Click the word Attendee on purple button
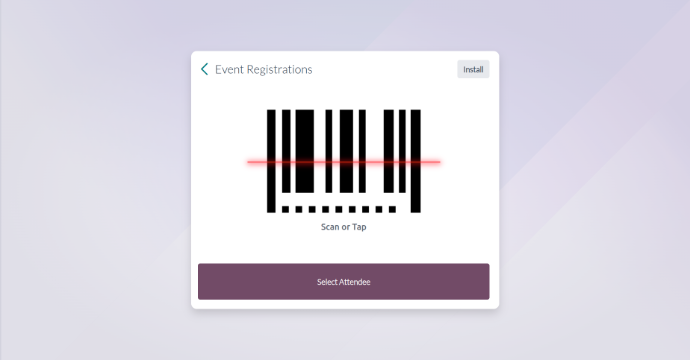 [354, 282]
